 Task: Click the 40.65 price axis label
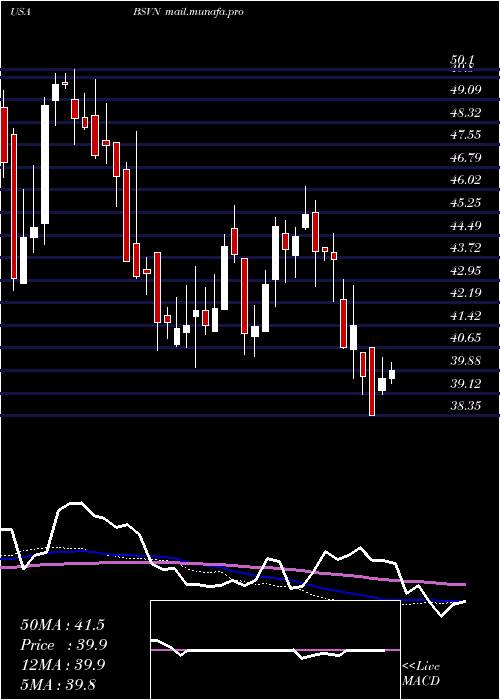(x=467, y=338)
